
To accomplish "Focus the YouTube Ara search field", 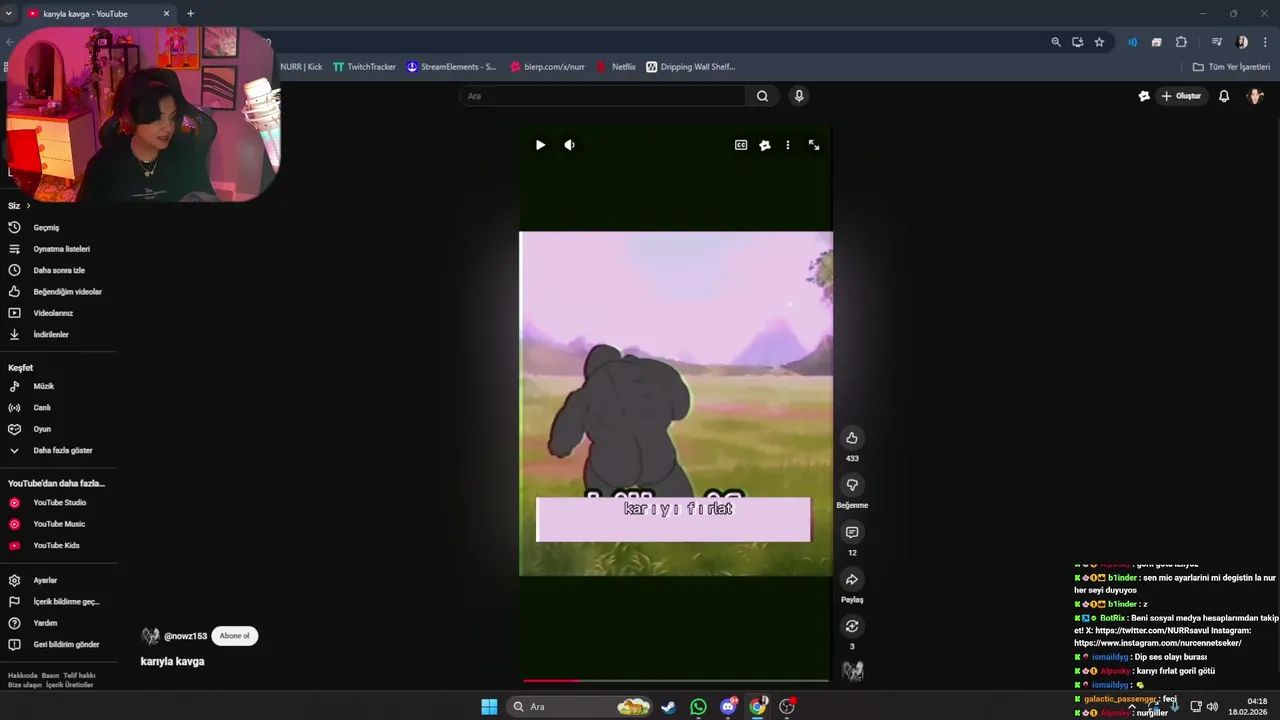I will click(x=603, y=96).
